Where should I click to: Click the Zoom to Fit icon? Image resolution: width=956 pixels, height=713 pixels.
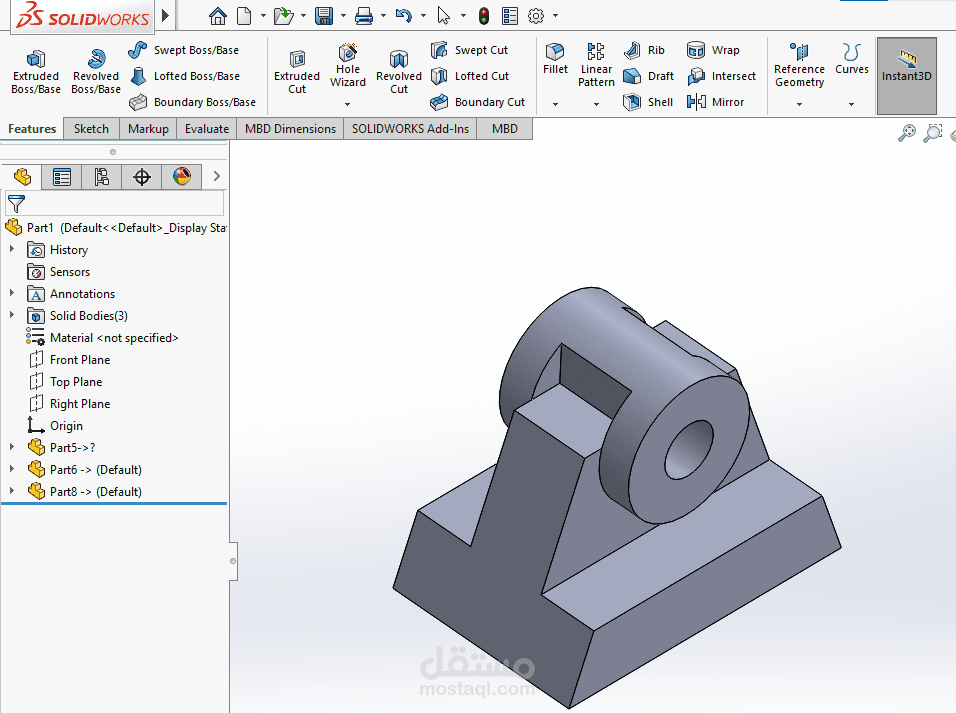point(907,132)
